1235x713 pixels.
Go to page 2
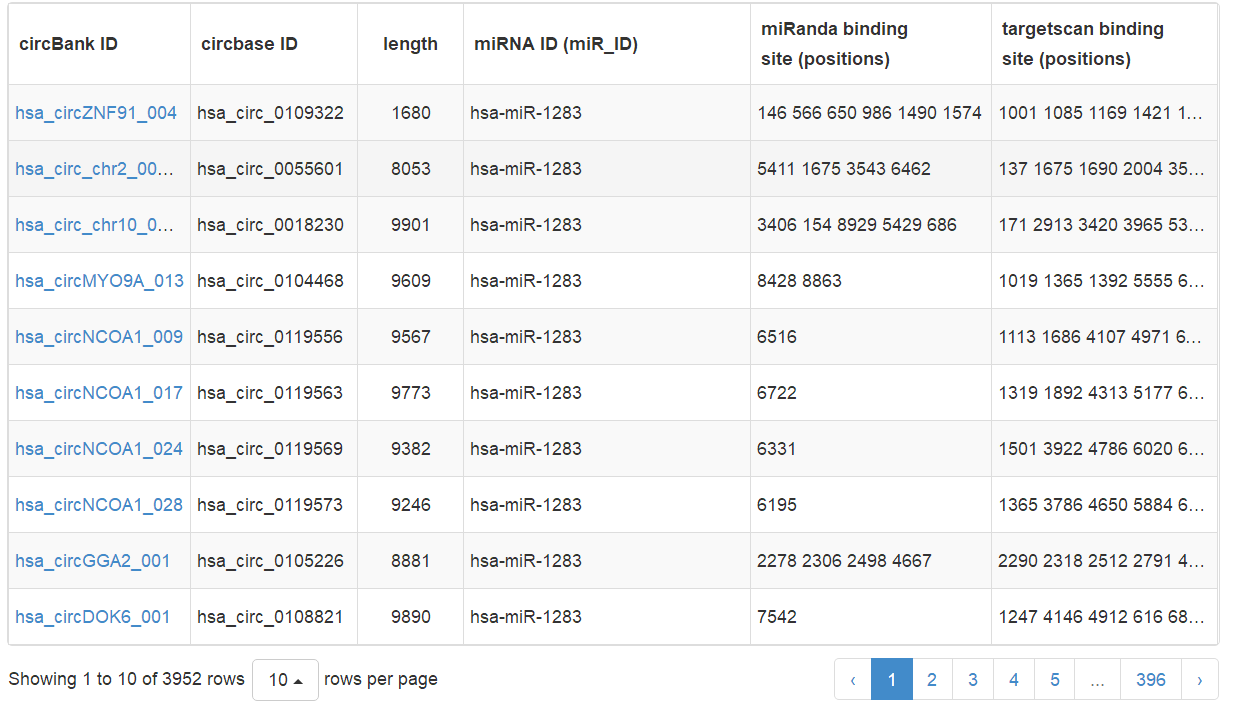pyautogui.click(x=932, y=680)
